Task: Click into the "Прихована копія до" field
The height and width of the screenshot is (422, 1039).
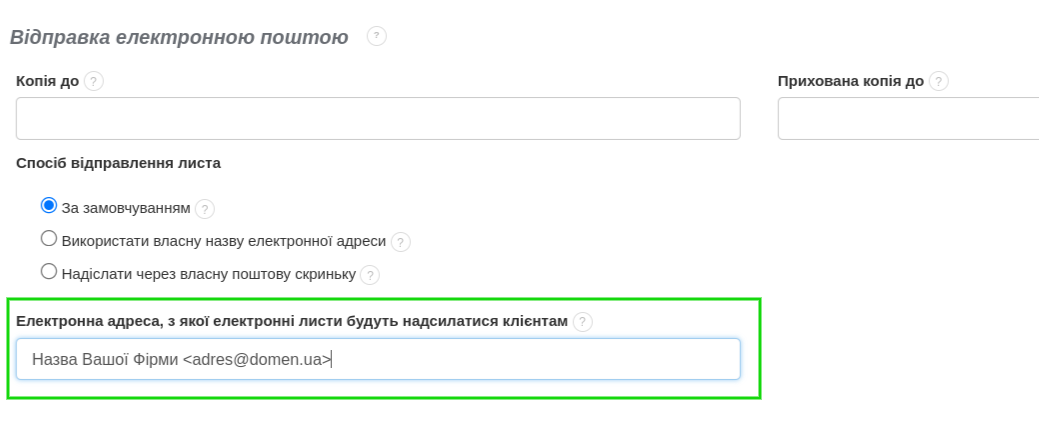Action: tap(908, 118)
